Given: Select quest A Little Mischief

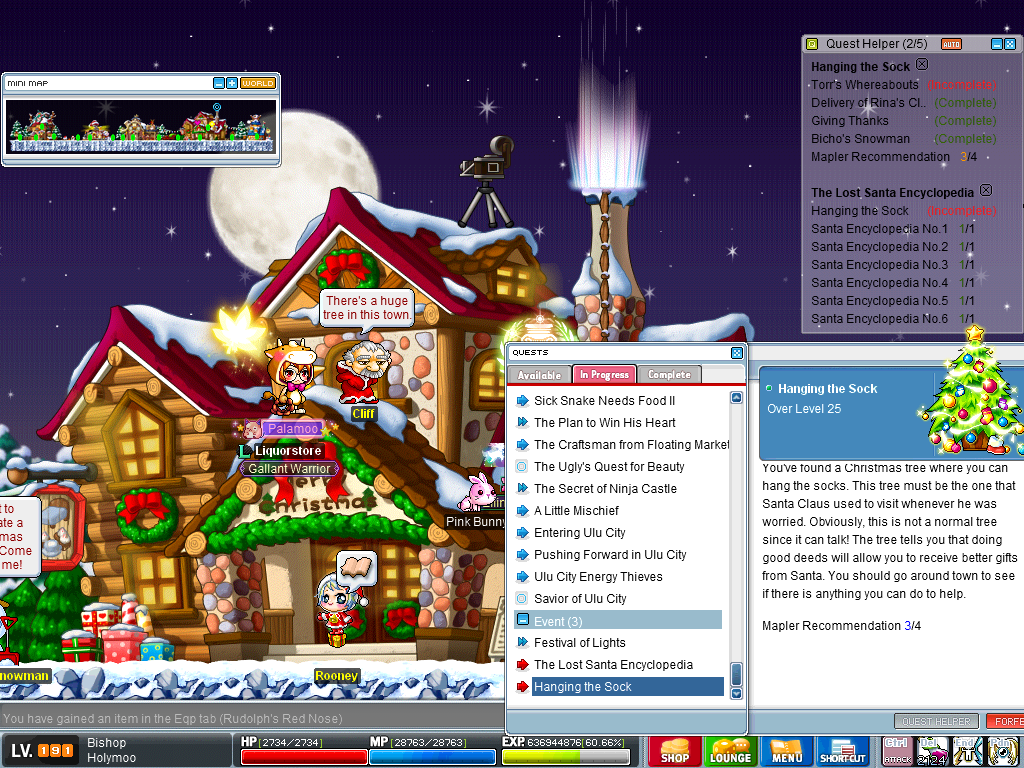Looking at the screenshot, I should [x=576, y=511].
